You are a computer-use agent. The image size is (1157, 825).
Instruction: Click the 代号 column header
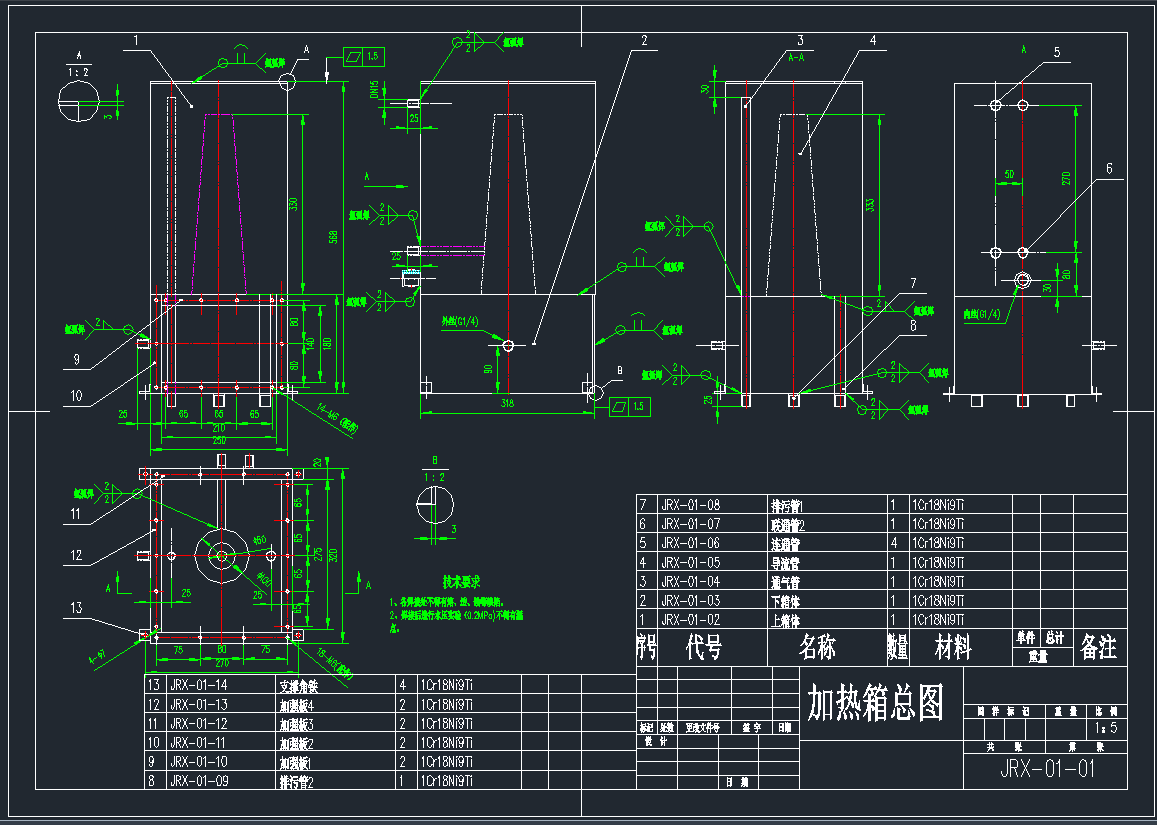pyautogui.click(x=704, y=649)
